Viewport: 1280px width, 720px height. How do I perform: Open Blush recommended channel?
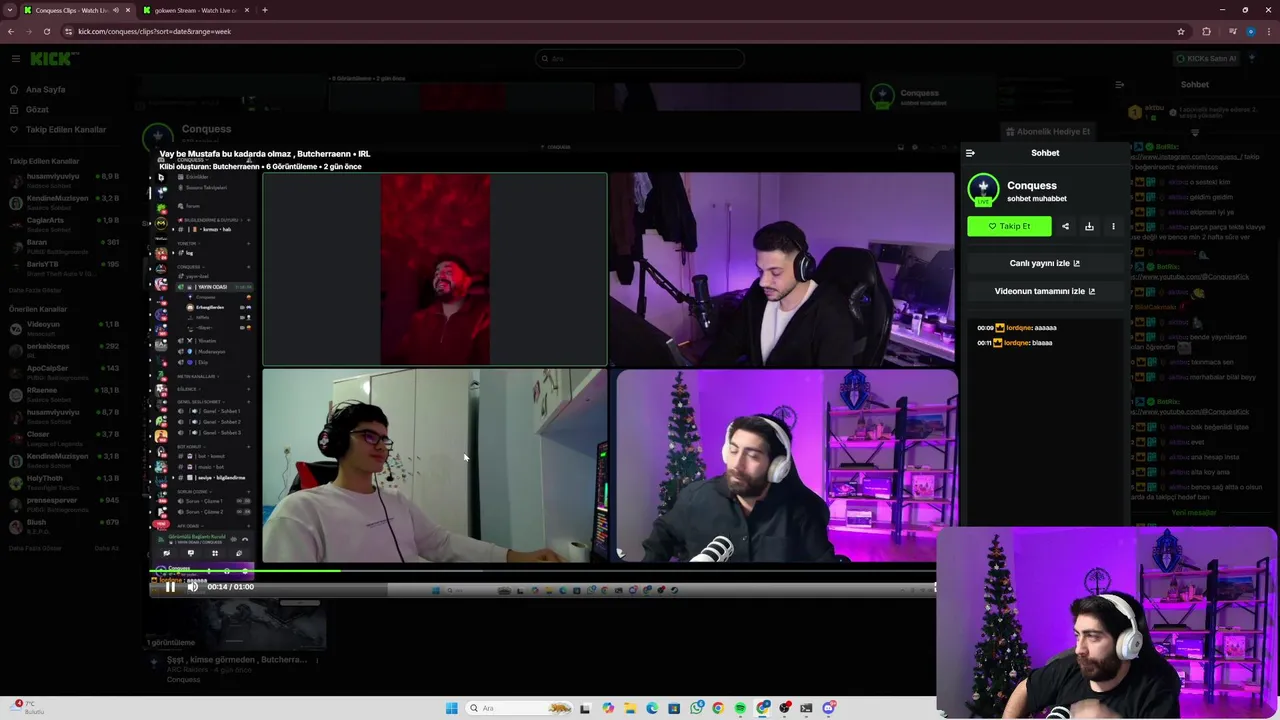[64, 526]
